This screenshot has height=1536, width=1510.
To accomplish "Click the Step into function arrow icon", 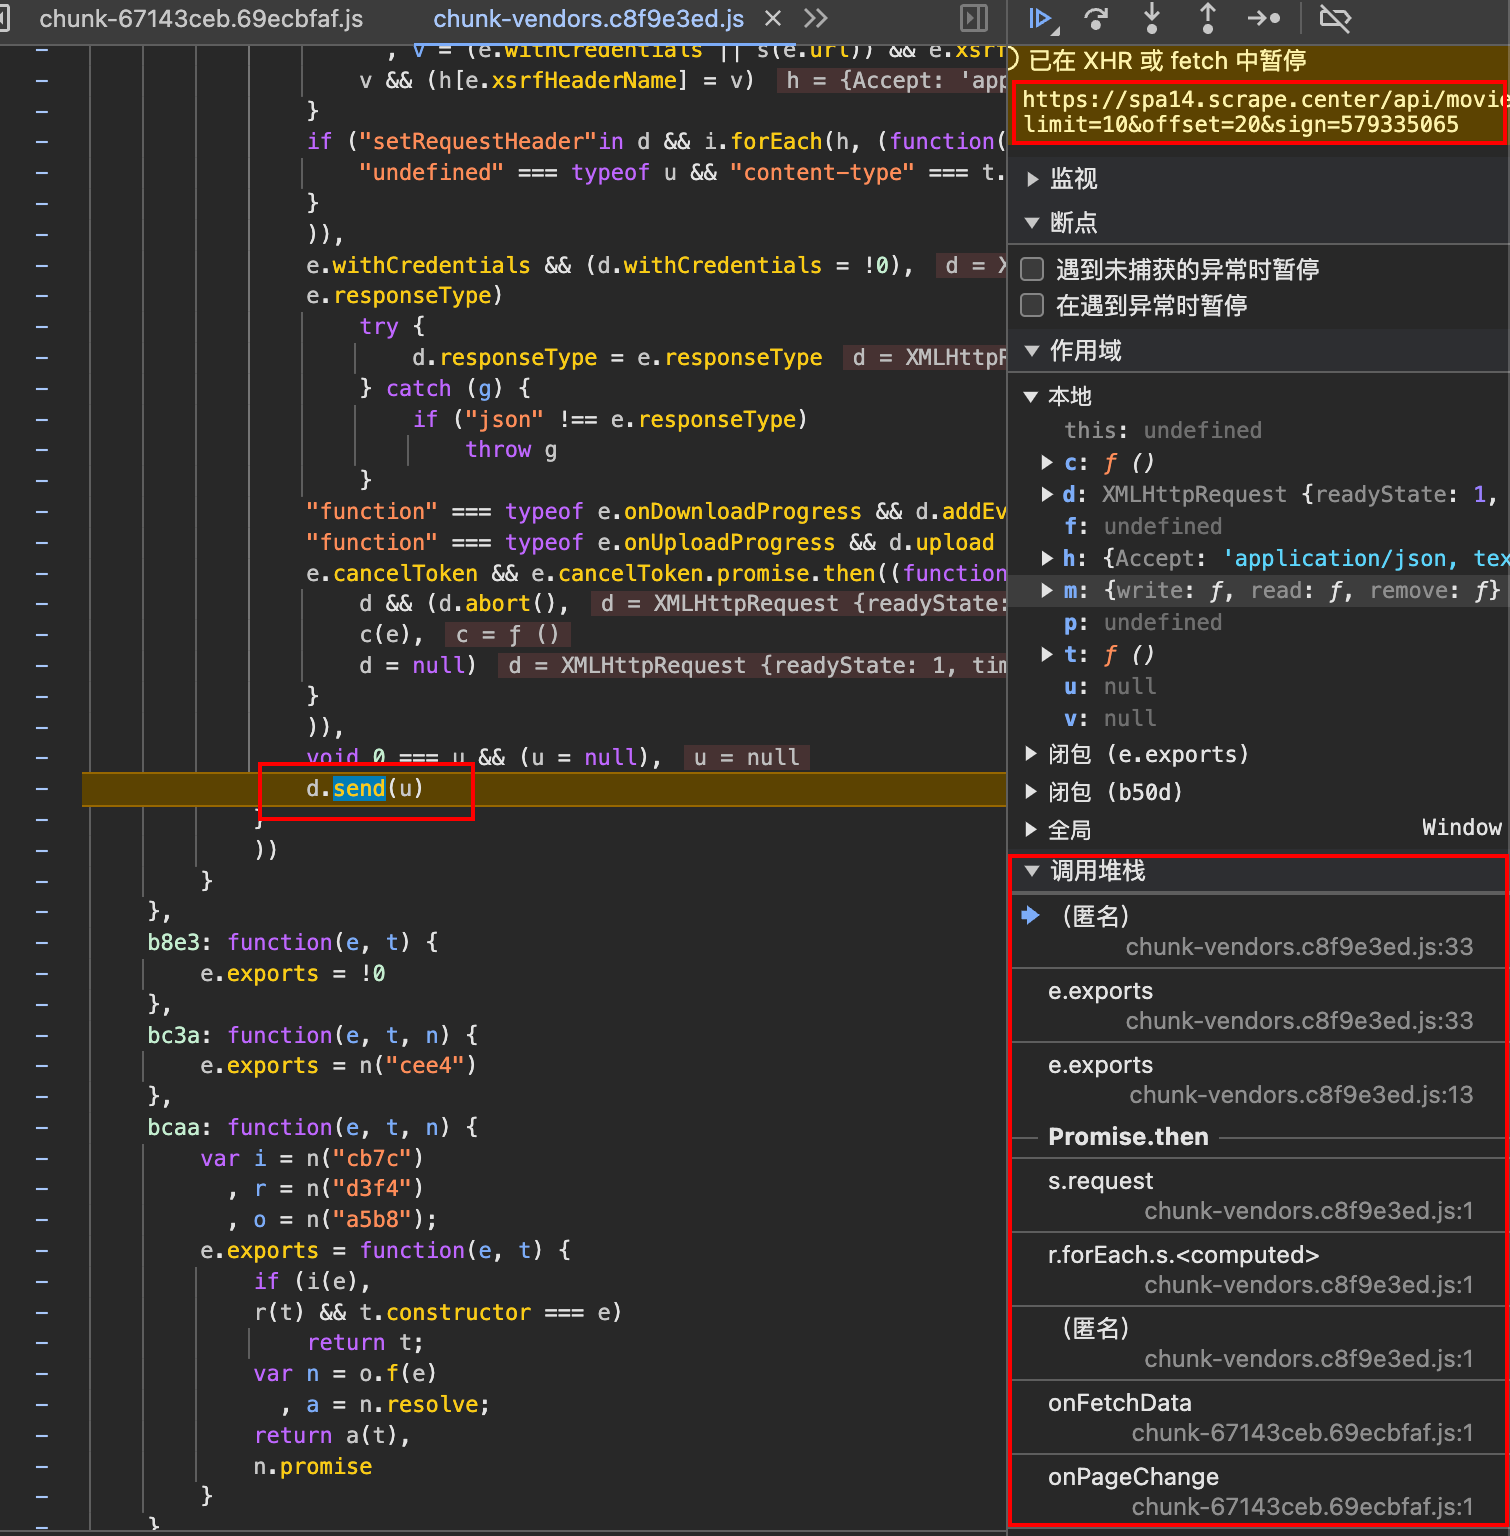I will [1152, 18].
